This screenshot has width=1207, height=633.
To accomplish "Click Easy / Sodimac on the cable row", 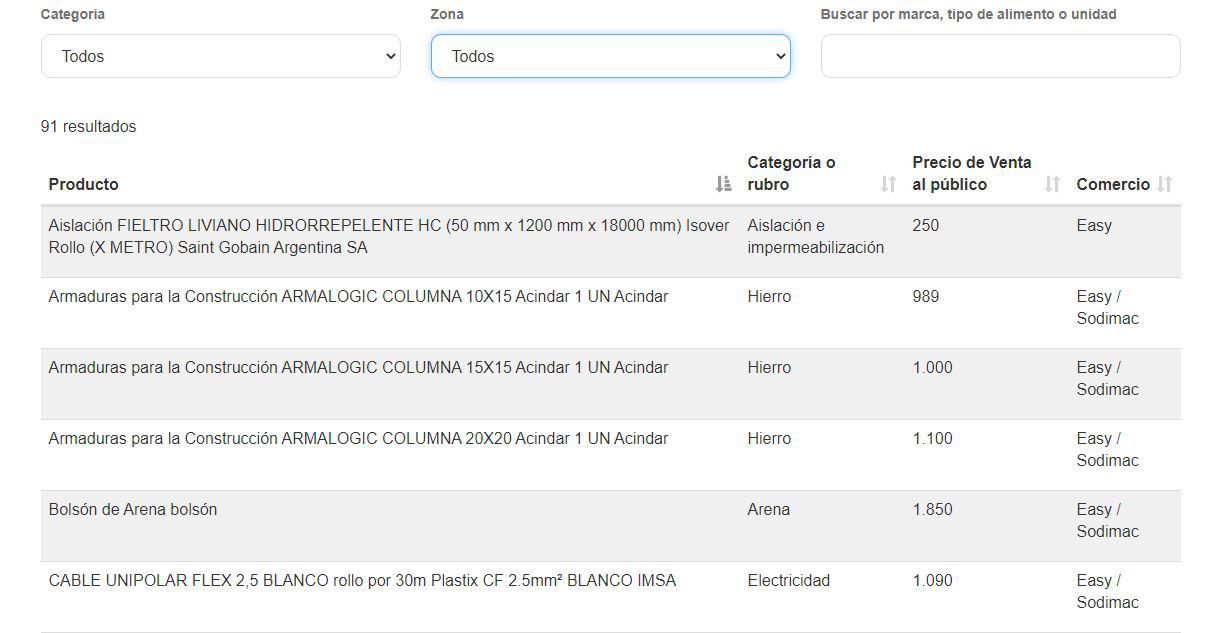I will coord(1107,591).
